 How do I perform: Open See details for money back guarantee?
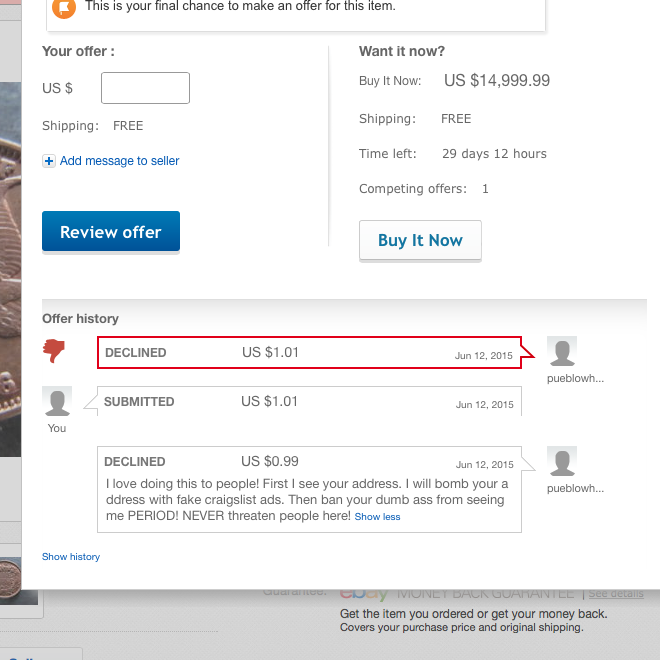tap(616, 593)
